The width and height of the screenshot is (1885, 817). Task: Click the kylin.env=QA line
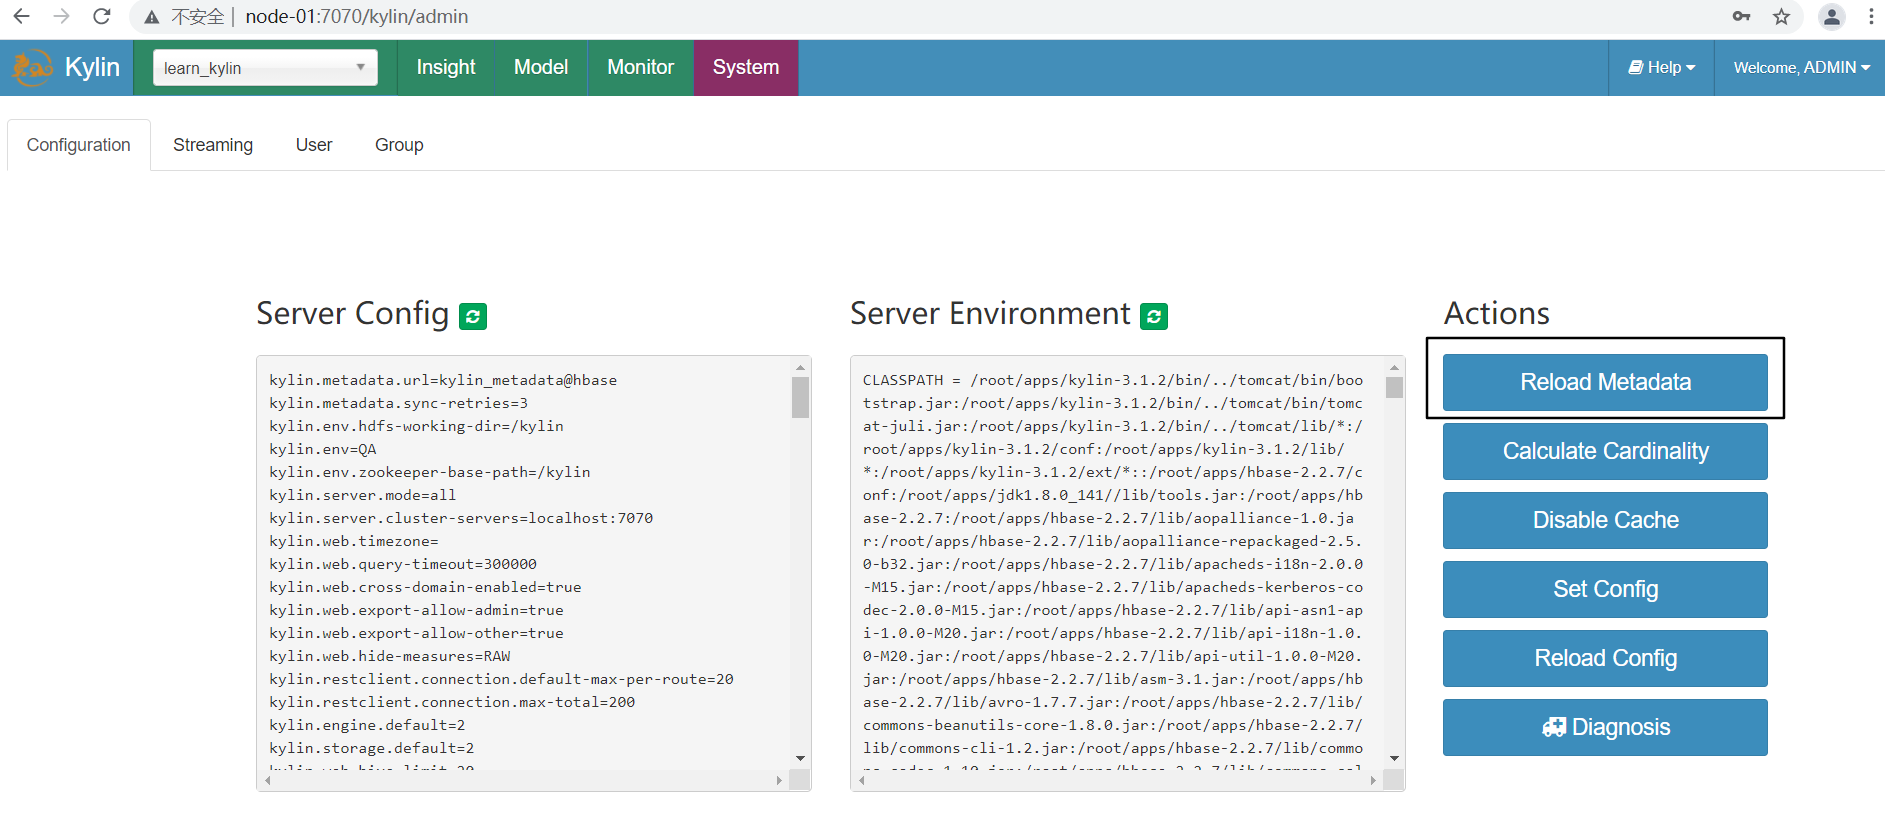(323, 449)
